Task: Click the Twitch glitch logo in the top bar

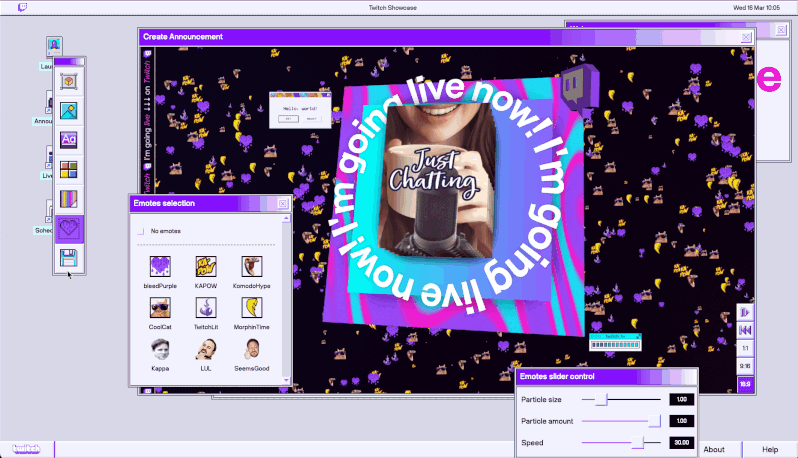Action: pyautogui.click(x=22, y=7)
